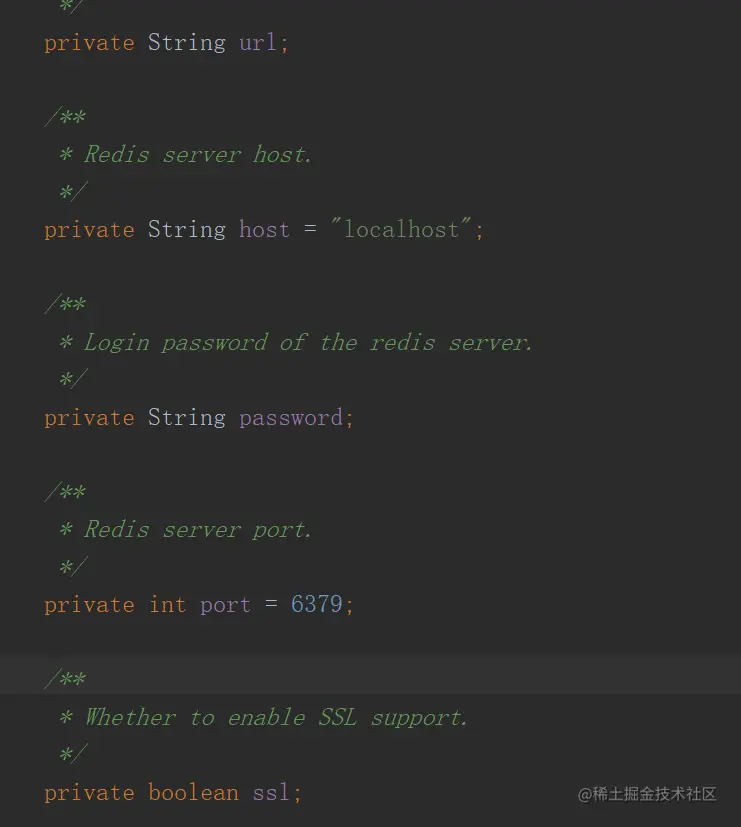The image size is (741, 827).
Task: Click the highlighted /** line above SSL comment
Action: [66, 680]
